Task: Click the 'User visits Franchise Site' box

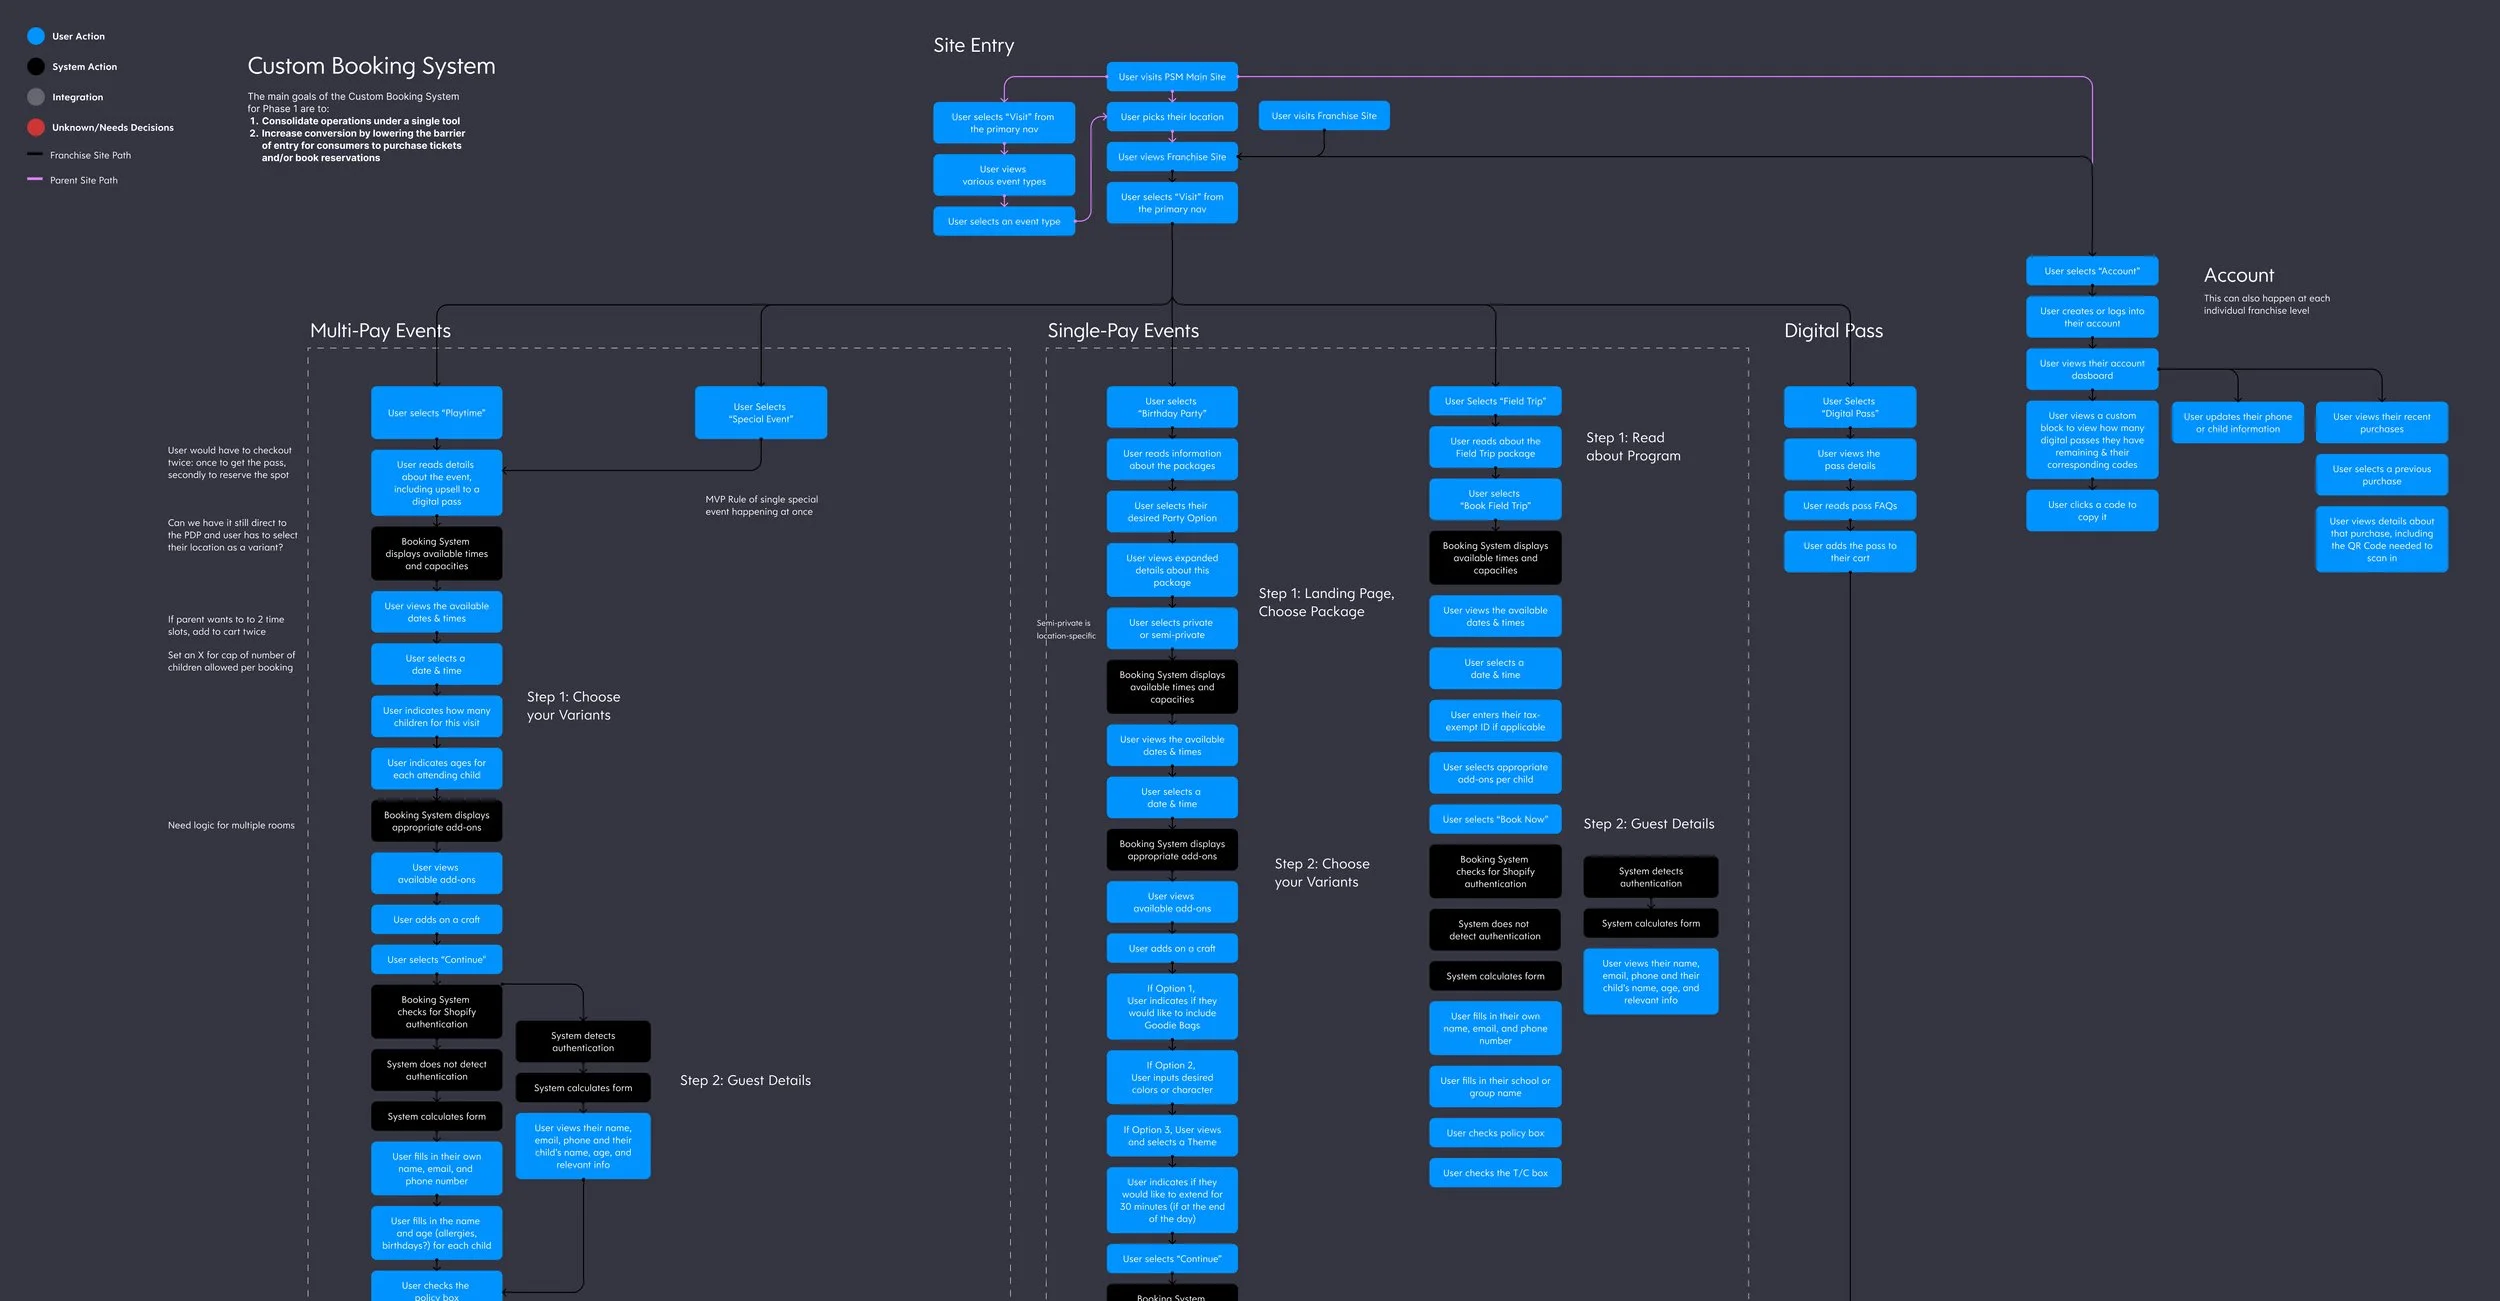Action: pos(1323,116)
